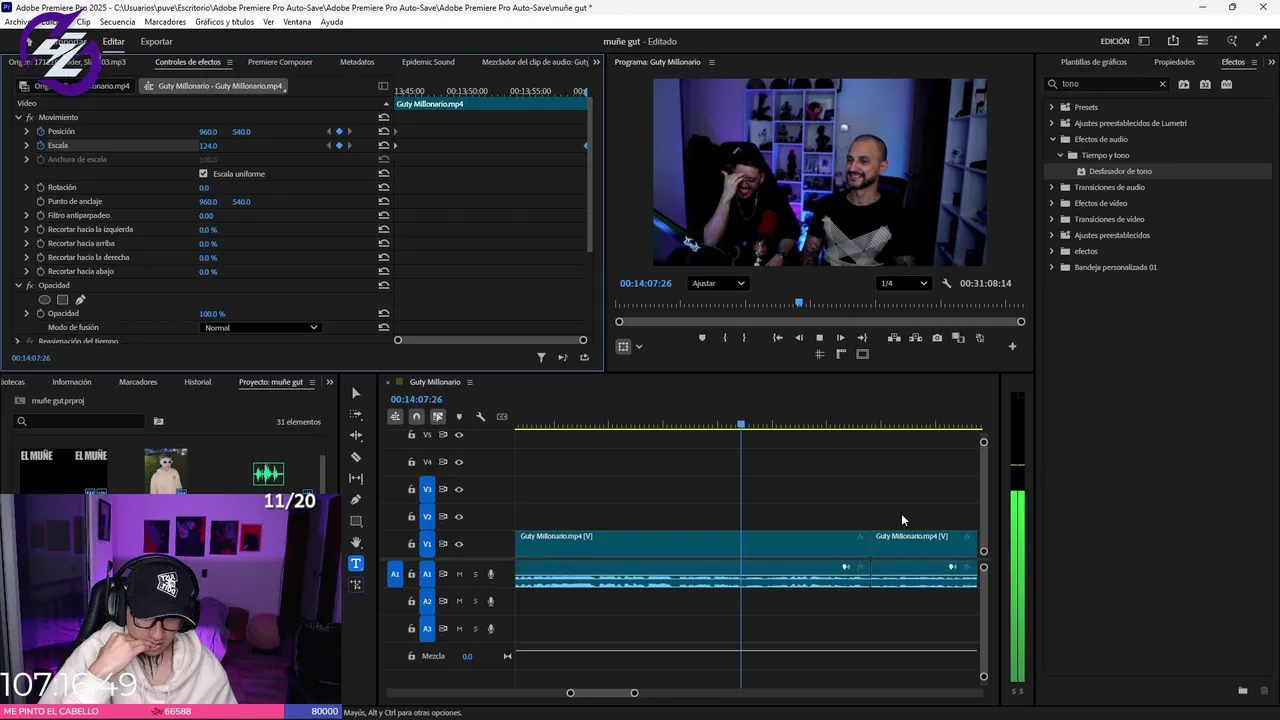The height and width of the screenshot is (720, 1280).
Task: Open the Marcadores menu
Action: (165, 22)
